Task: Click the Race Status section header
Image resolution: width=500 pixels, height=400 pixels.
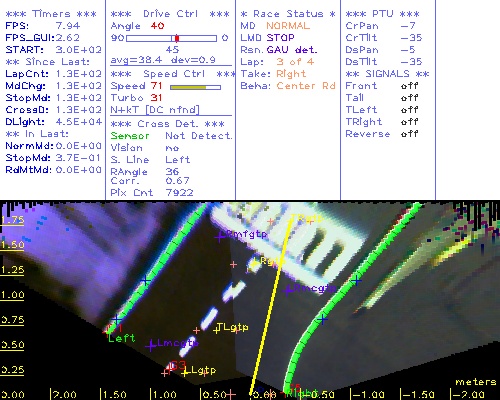Action: (x=288, y=14)
